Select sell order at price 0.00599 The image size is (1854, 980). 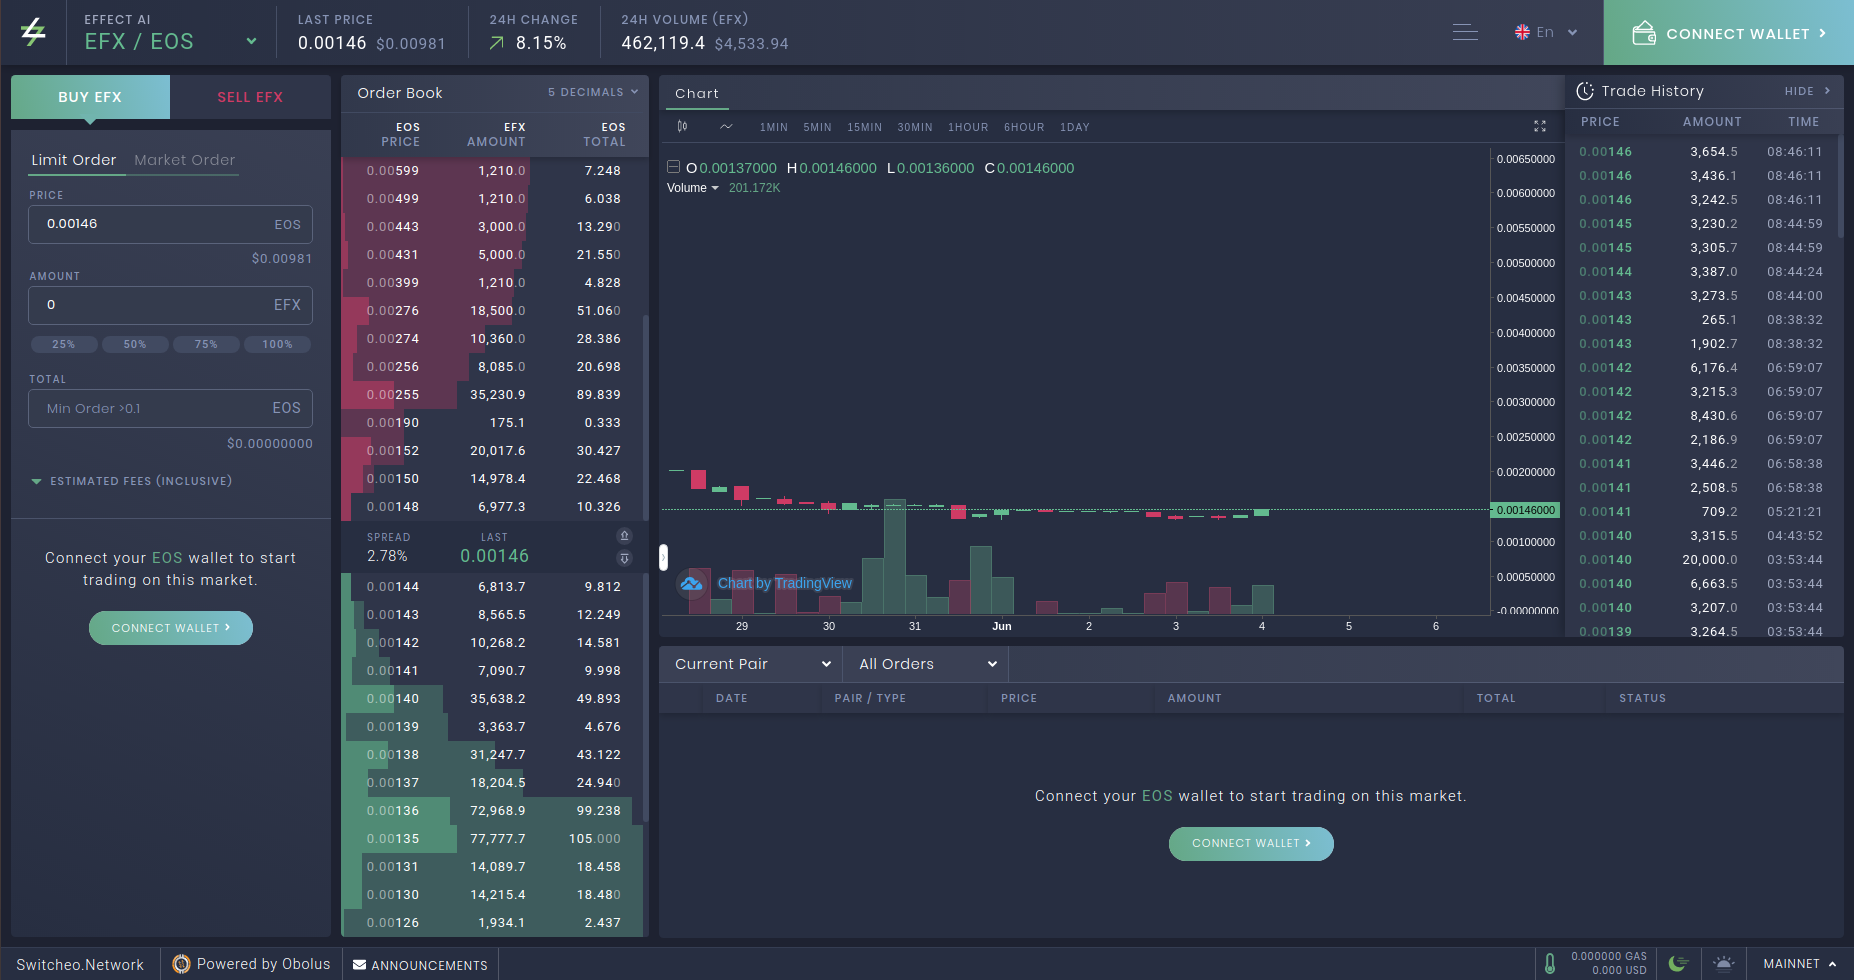[494, 171]
